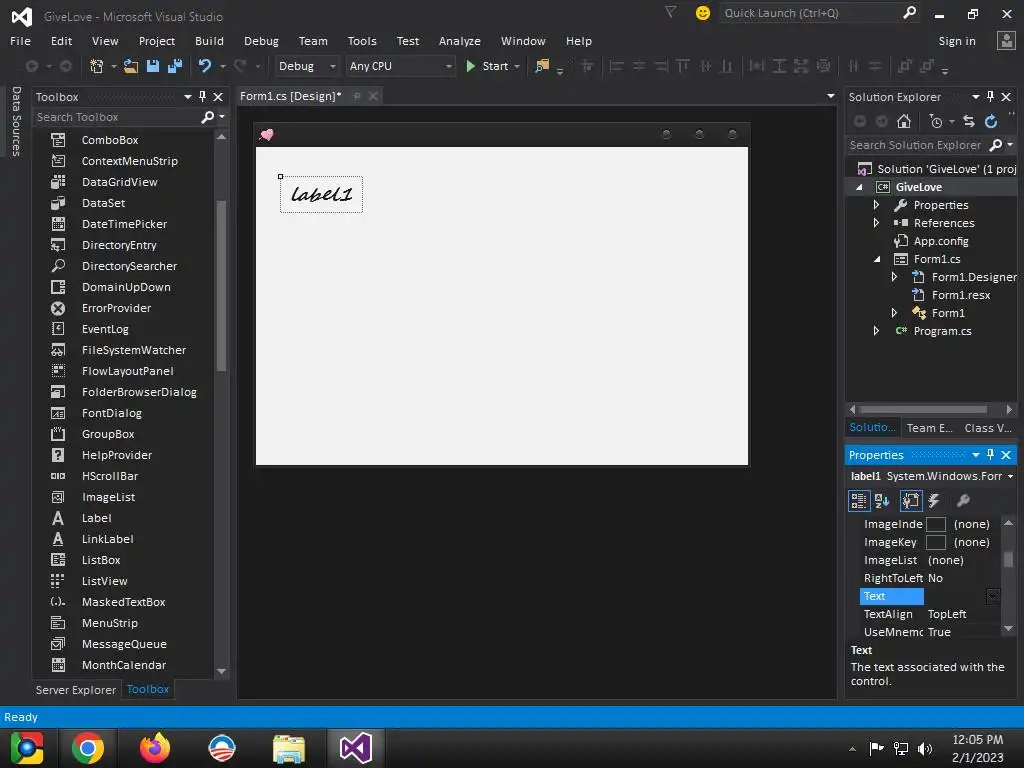Open Chrome from the taskbar
Screen dimensions: 1024x768
(x=88, y=748)
